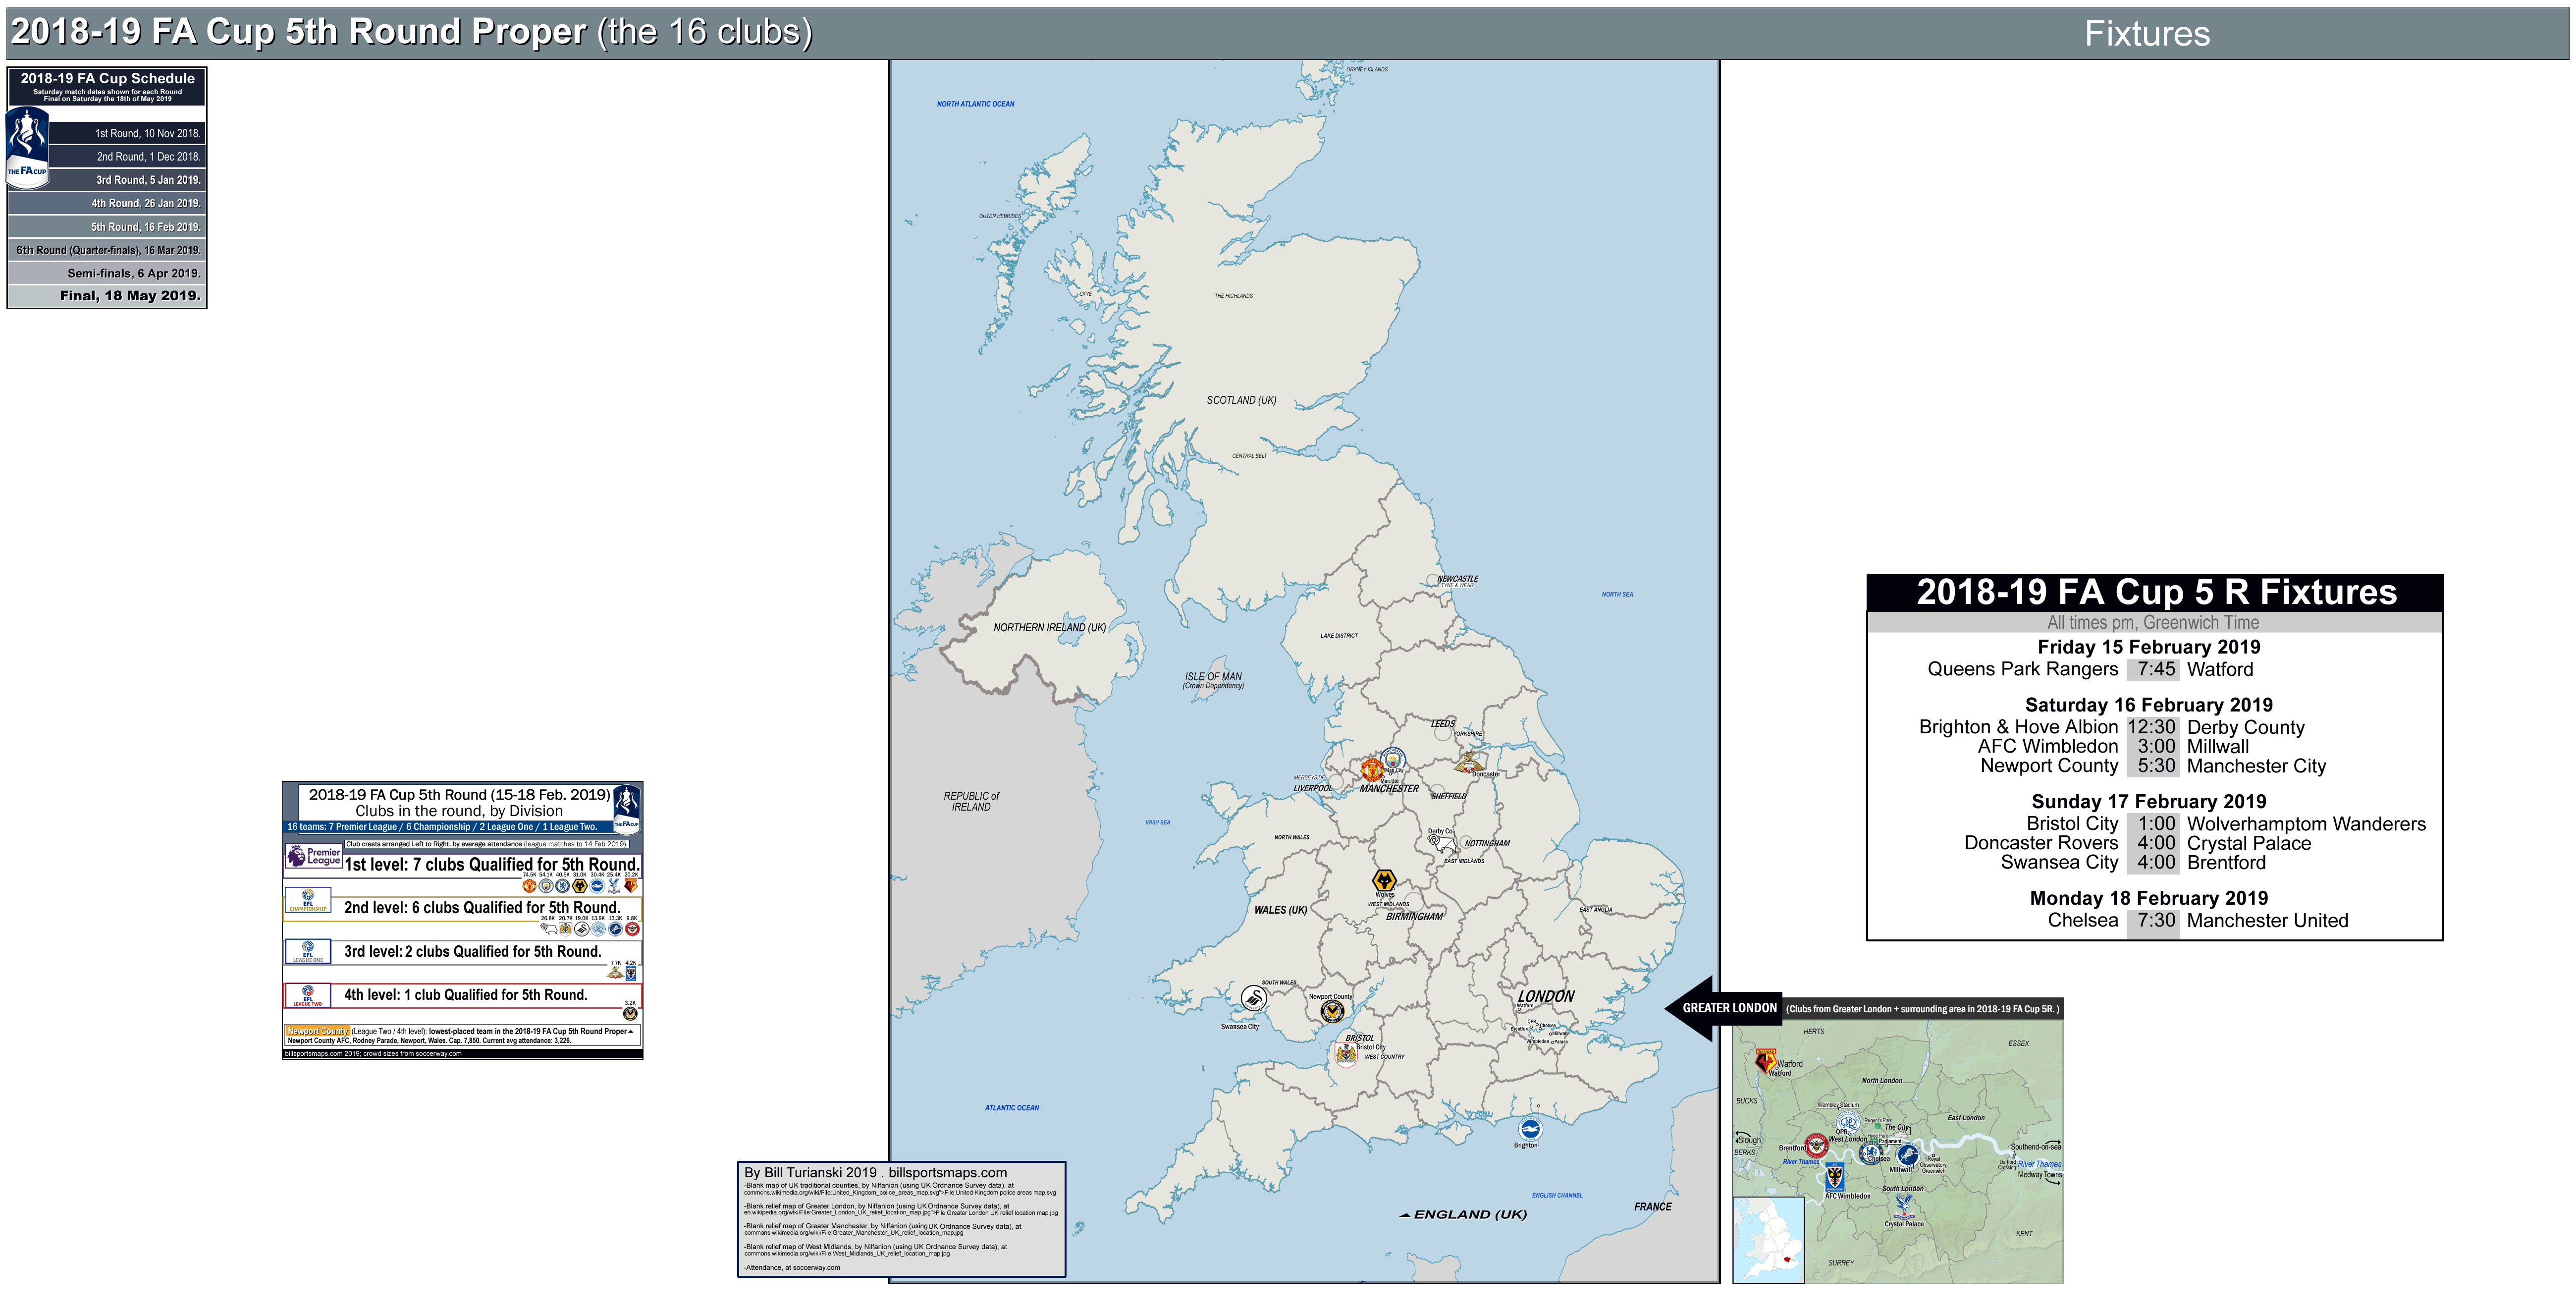
Task: Click '3rd Round, 5 Jan 2019.' schedule row
Action: coord(128,180)
